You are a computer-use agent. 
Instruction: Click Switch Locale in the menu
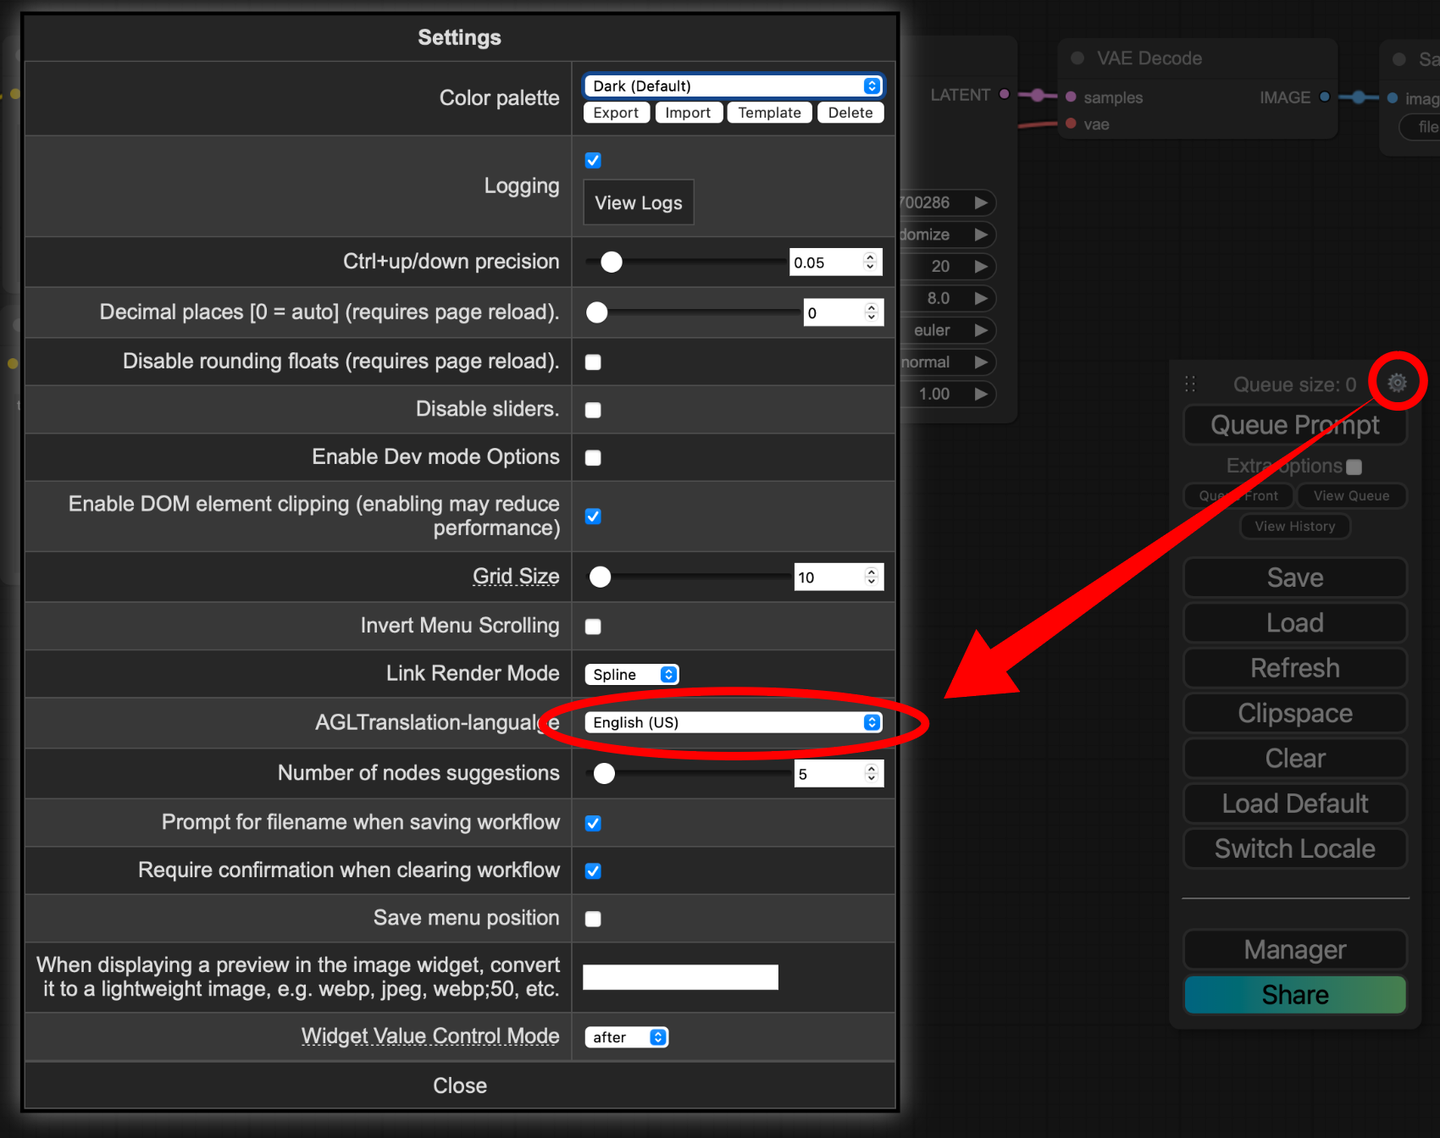(1295, 849)
